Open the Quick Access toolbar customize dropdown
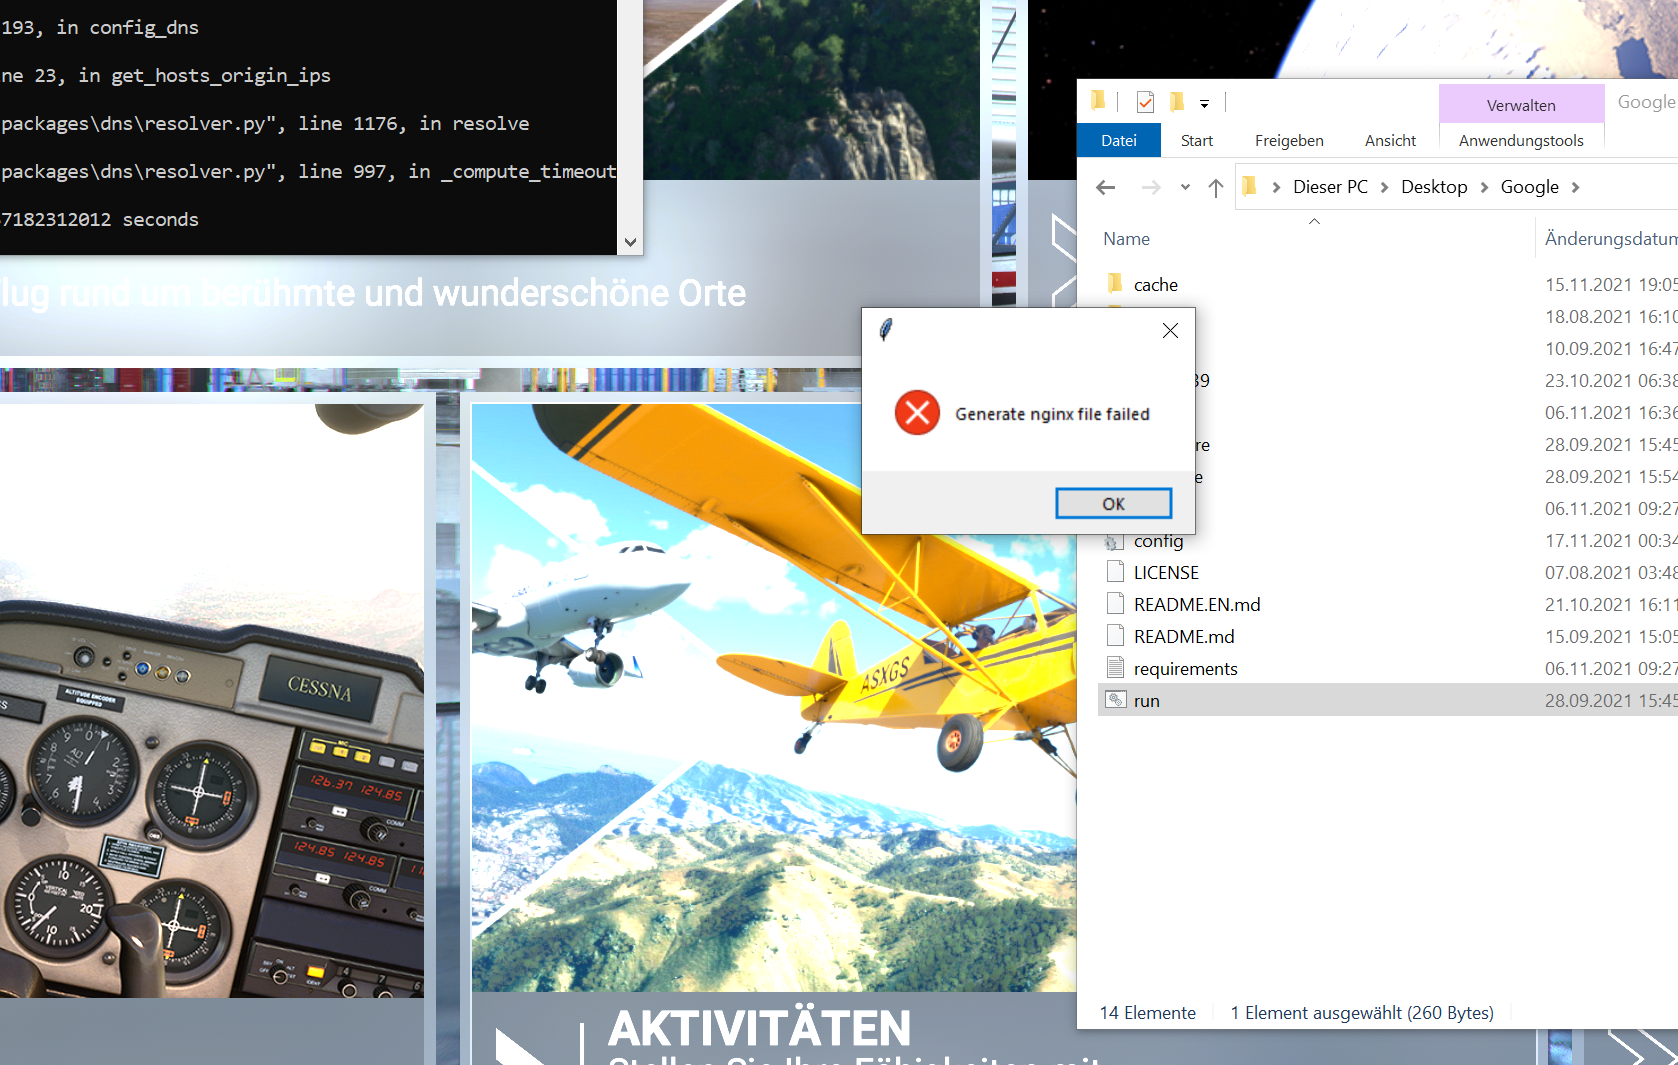The height and width of the screenshot is (1065, 1678). click(x=1205, y=102)
